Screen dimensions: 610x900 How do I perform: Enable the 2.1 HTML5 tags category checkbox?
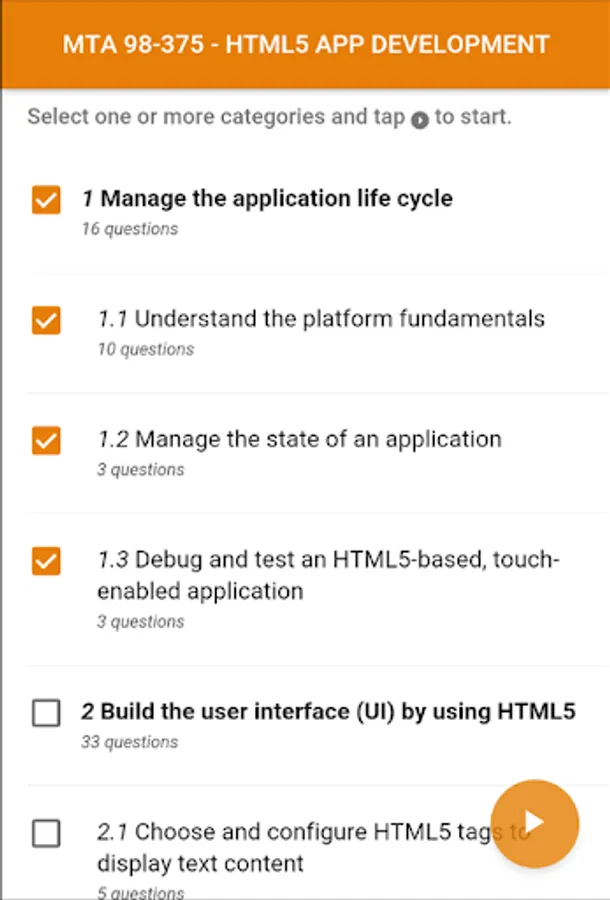coord(46,833)
